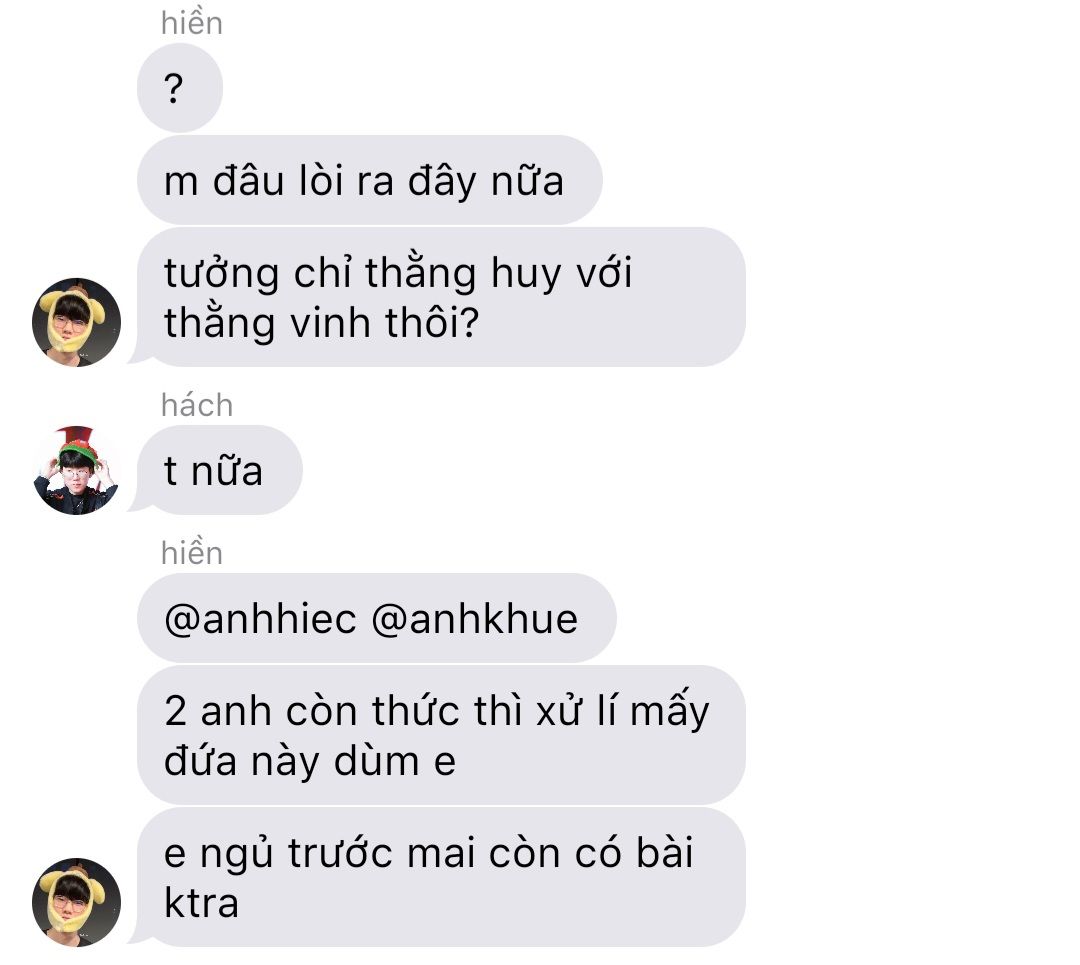This screenshot has width=1080, height=965.
Task: Click the word "dùm" in hiền's request message
Action: pyautogui.click(x=376, y=761)
